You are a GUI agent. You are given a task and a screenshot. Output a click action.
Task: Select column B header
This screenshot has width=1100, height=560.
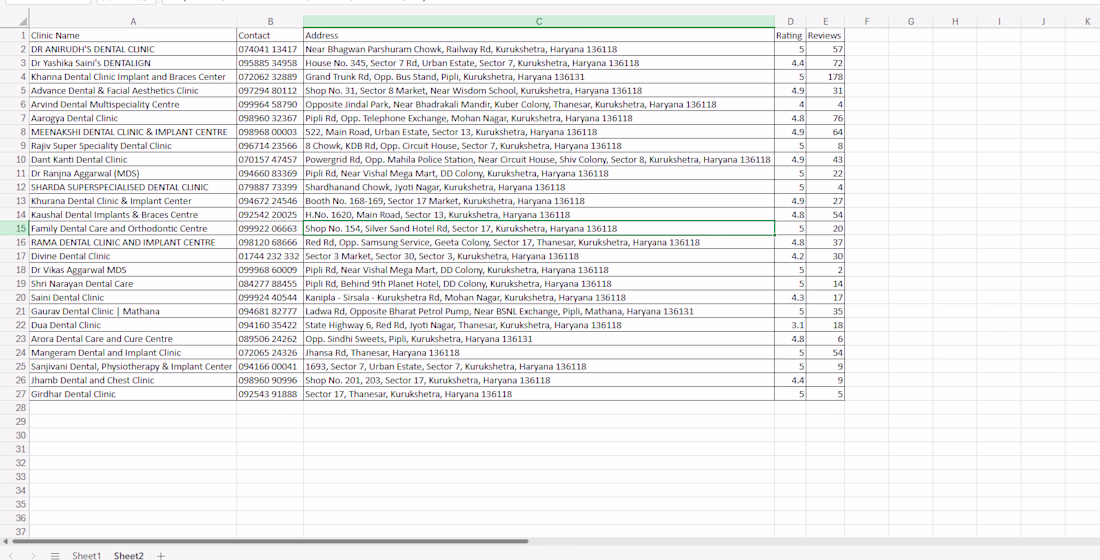[270, 22]
